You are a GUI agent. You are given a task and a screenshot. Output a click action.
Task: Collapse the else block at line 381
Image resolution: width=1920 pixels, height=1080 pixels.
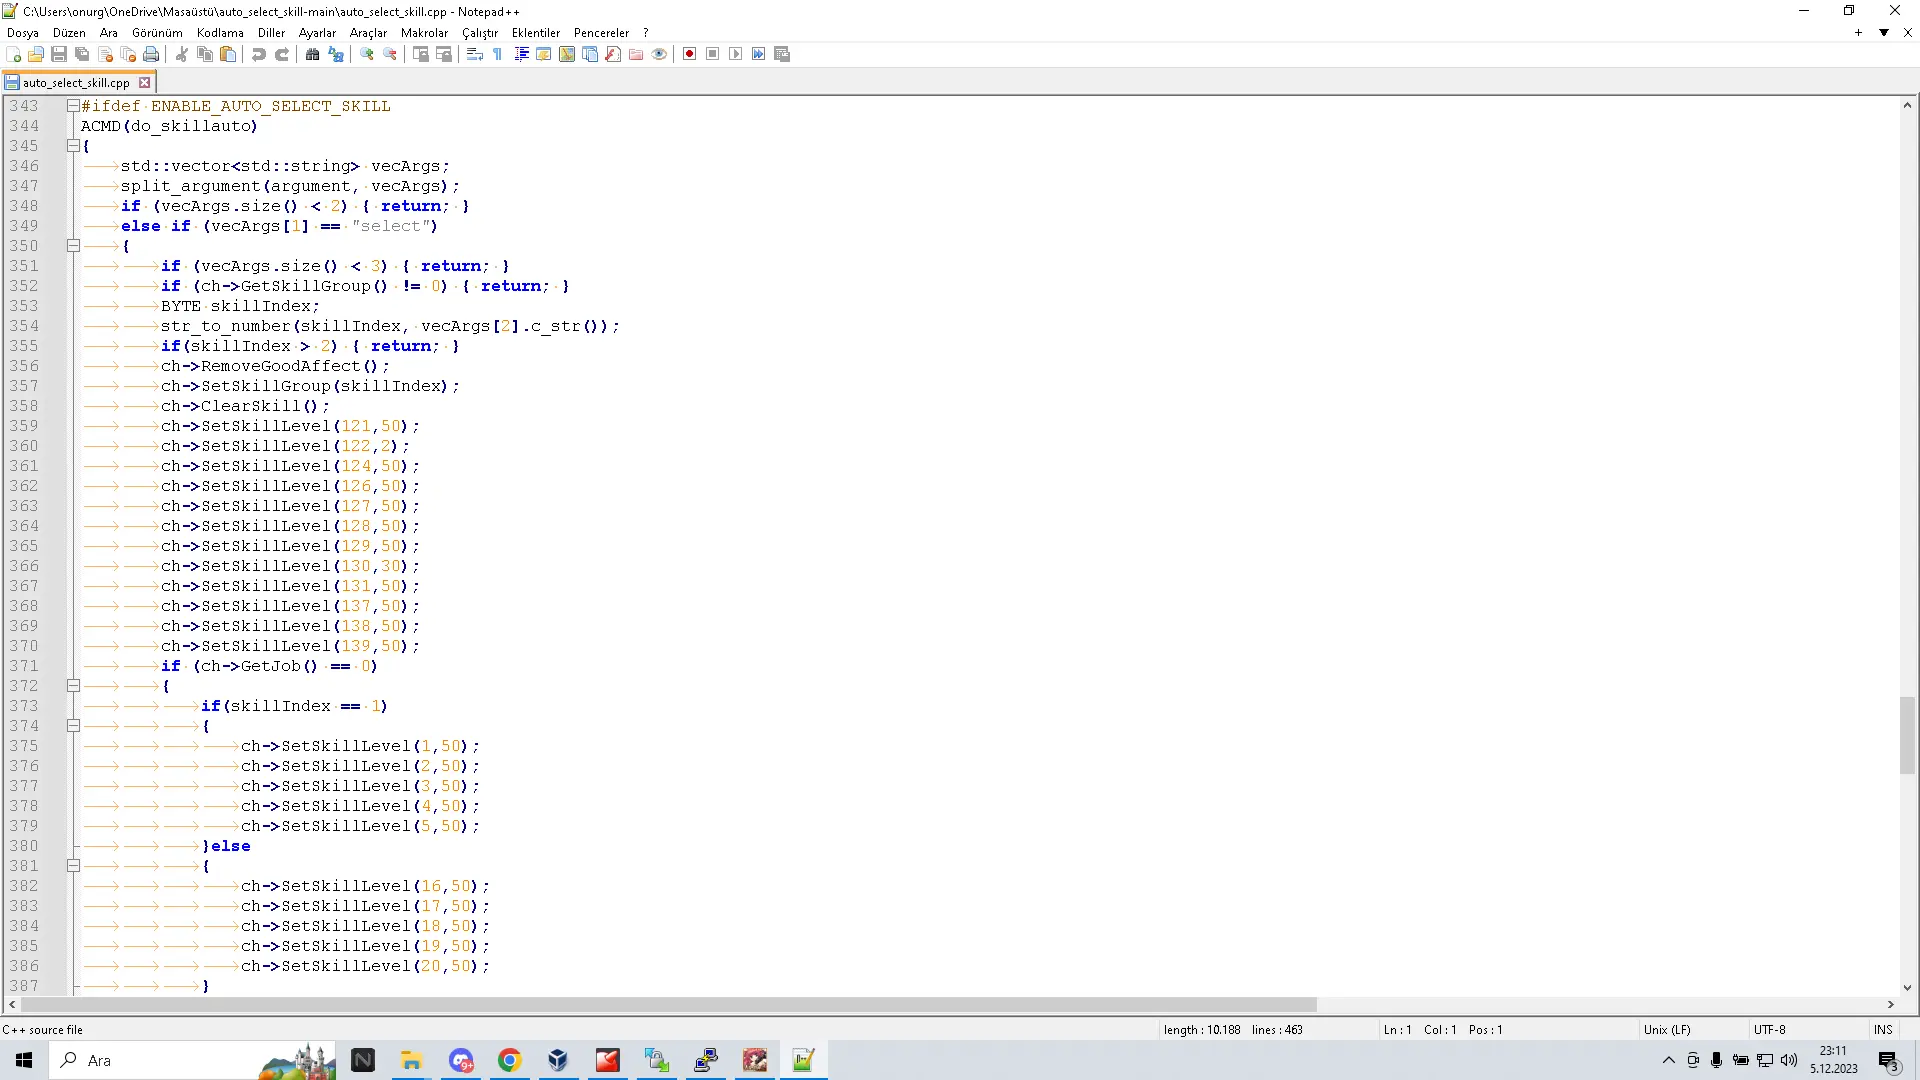point(73,866)
